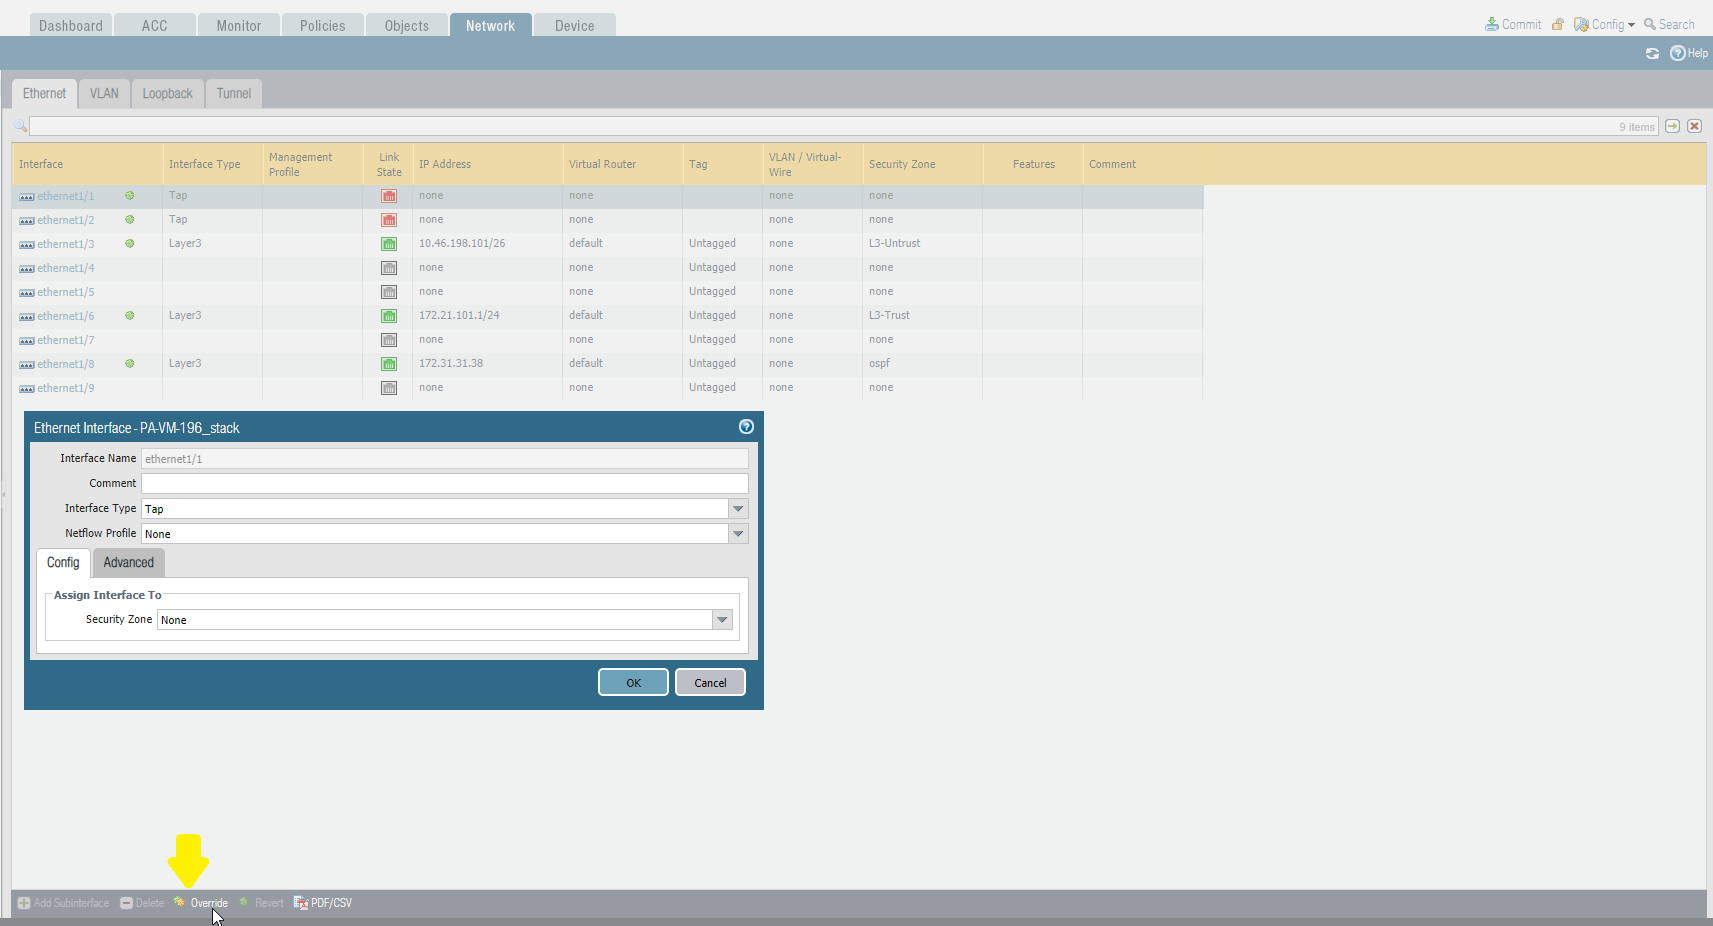Click the apply filter arrow icon

pyautogui.click(x=1672, y=126)
